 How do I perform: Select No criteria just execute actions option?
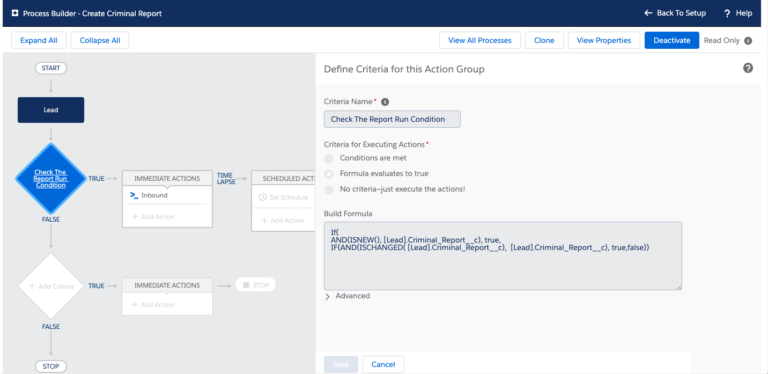pos(329,189)
